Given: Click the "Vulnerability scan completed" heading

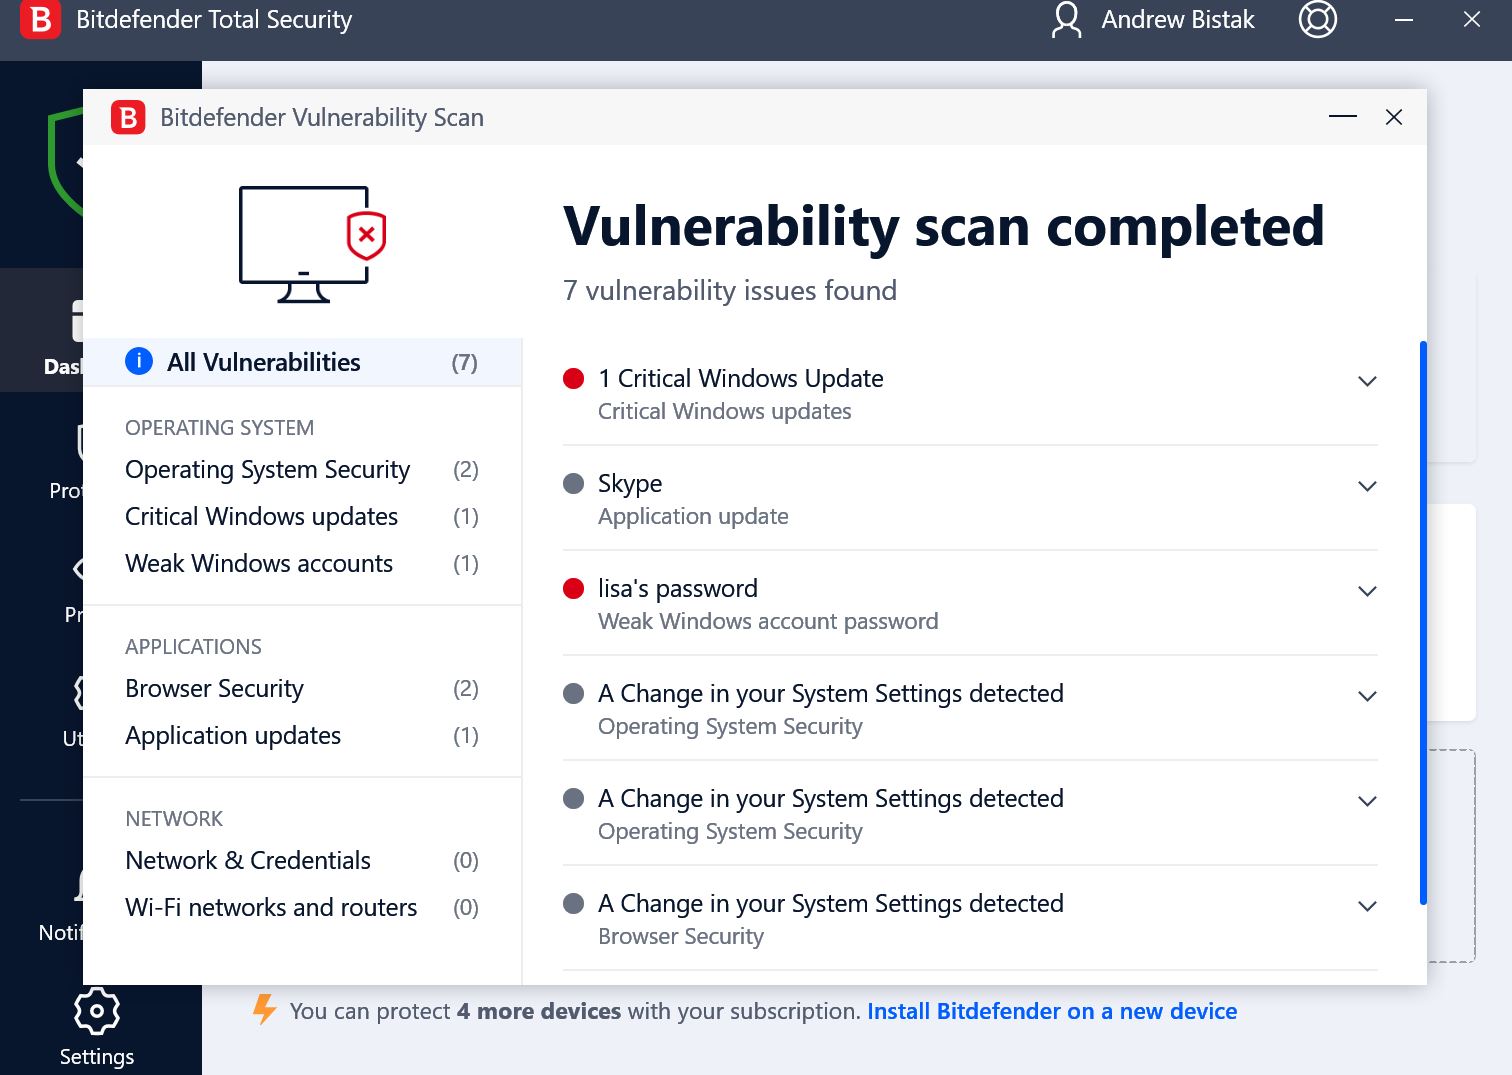Looking at the screenshot, I should (x=944, y=226).
